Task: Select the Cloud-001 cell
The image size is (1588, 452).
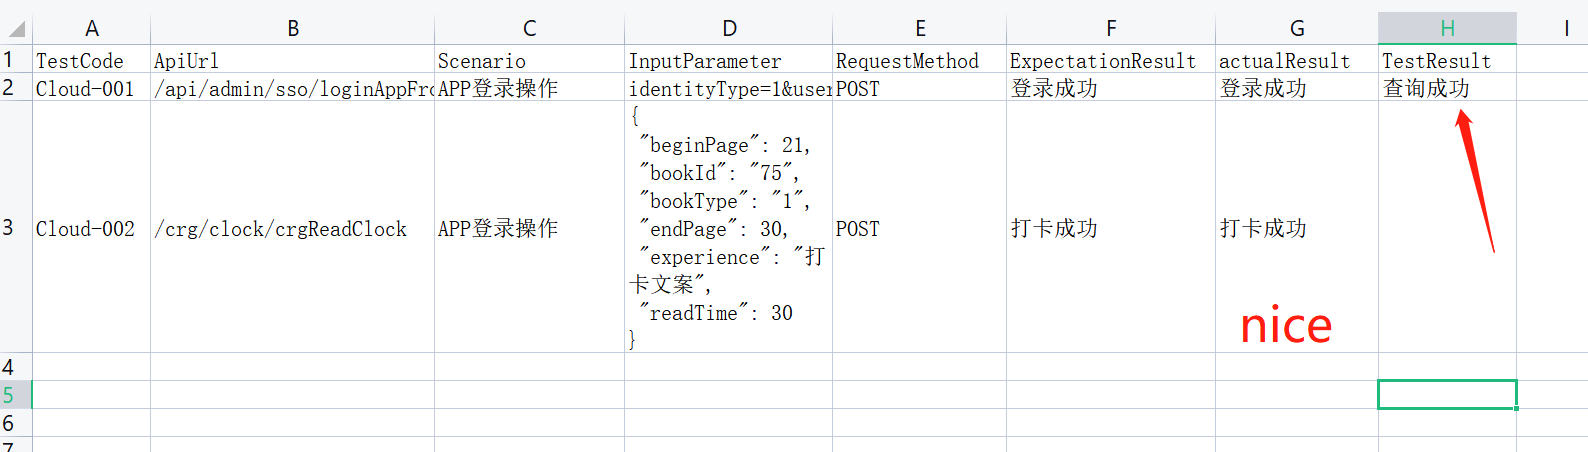Action: point(92,88)
